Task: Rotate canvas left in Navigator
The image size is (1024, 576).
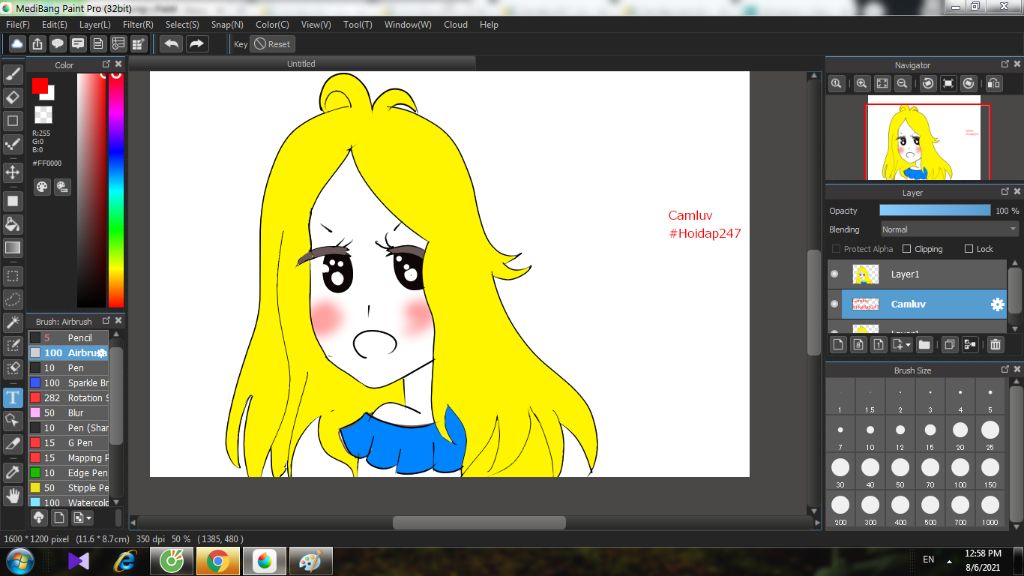Action: (928, 84)
